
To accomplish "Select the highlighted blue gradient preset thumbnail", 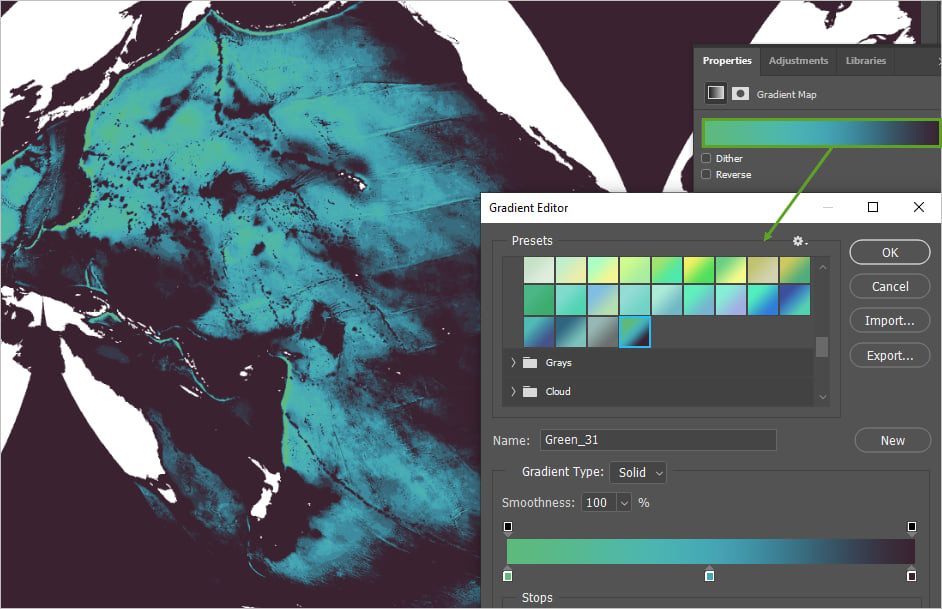I will pyautogui.click(x=635, y=331).
